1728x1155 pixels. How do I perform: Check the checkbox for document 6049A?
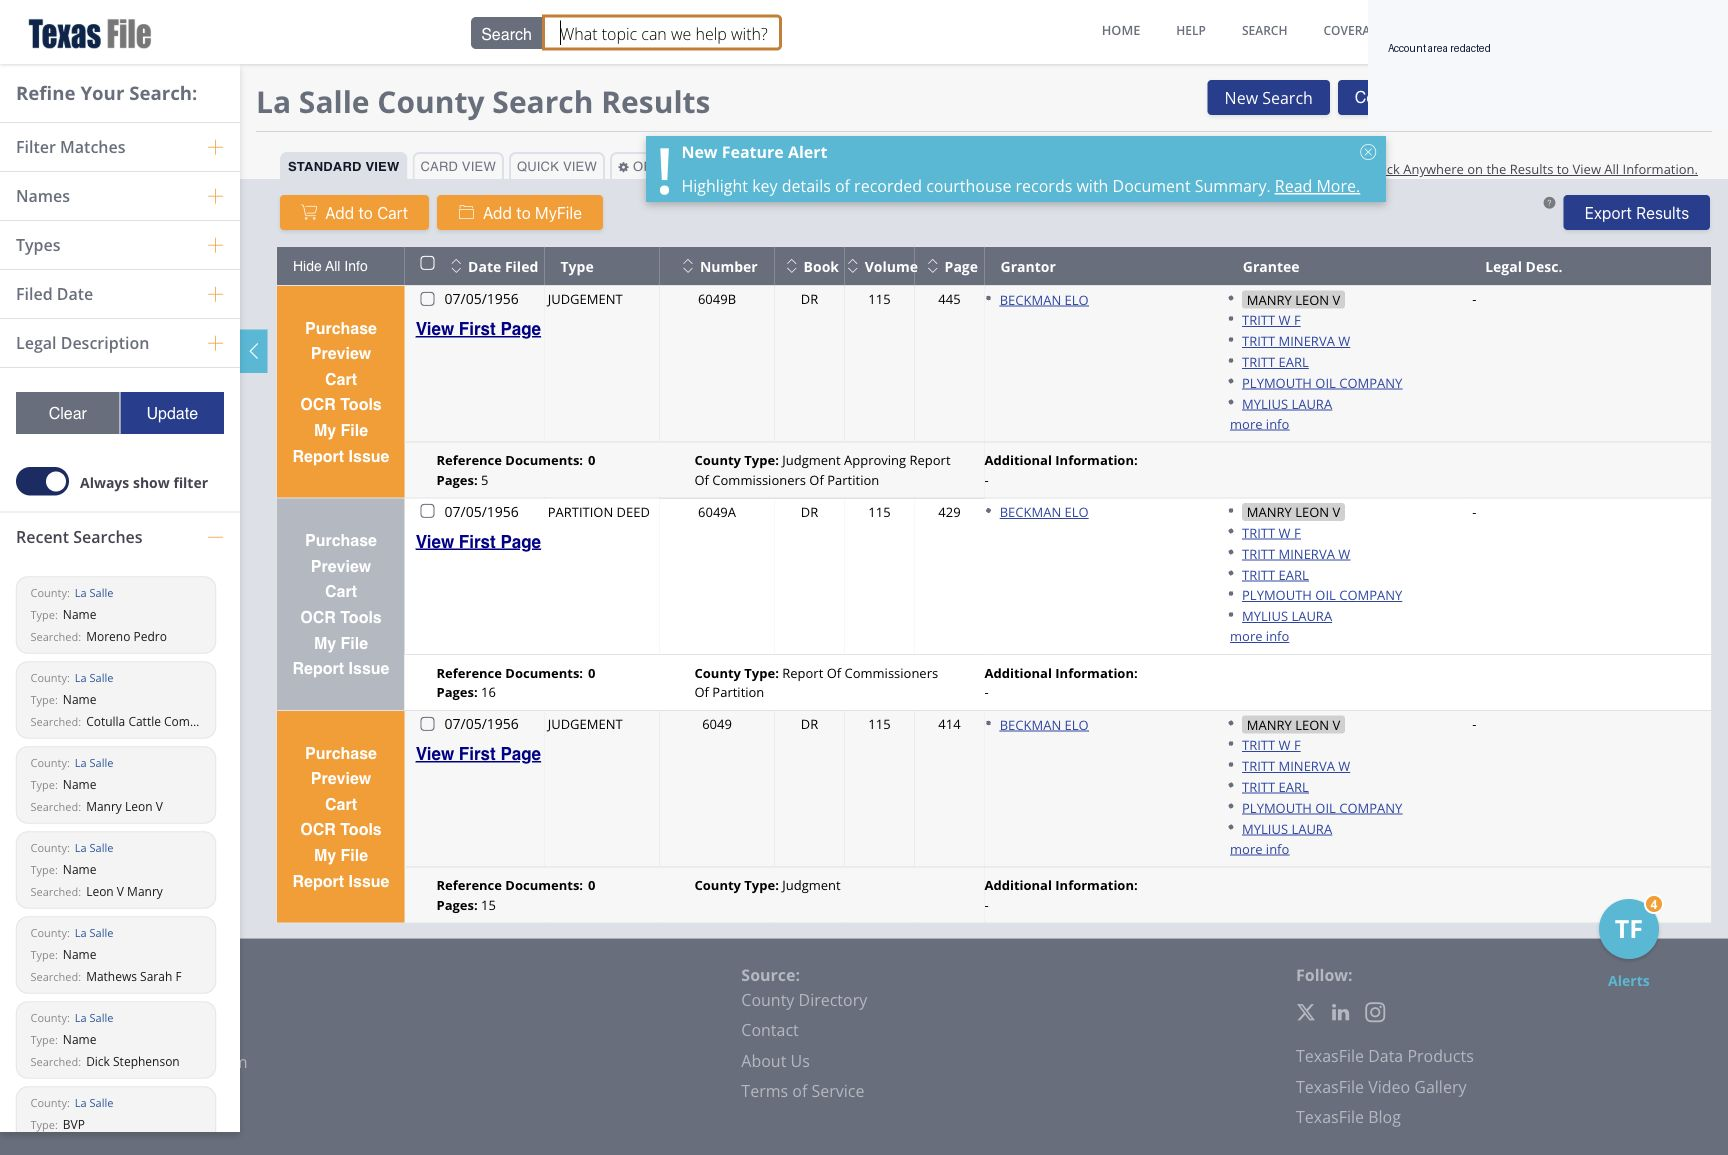tap(427, 511)
